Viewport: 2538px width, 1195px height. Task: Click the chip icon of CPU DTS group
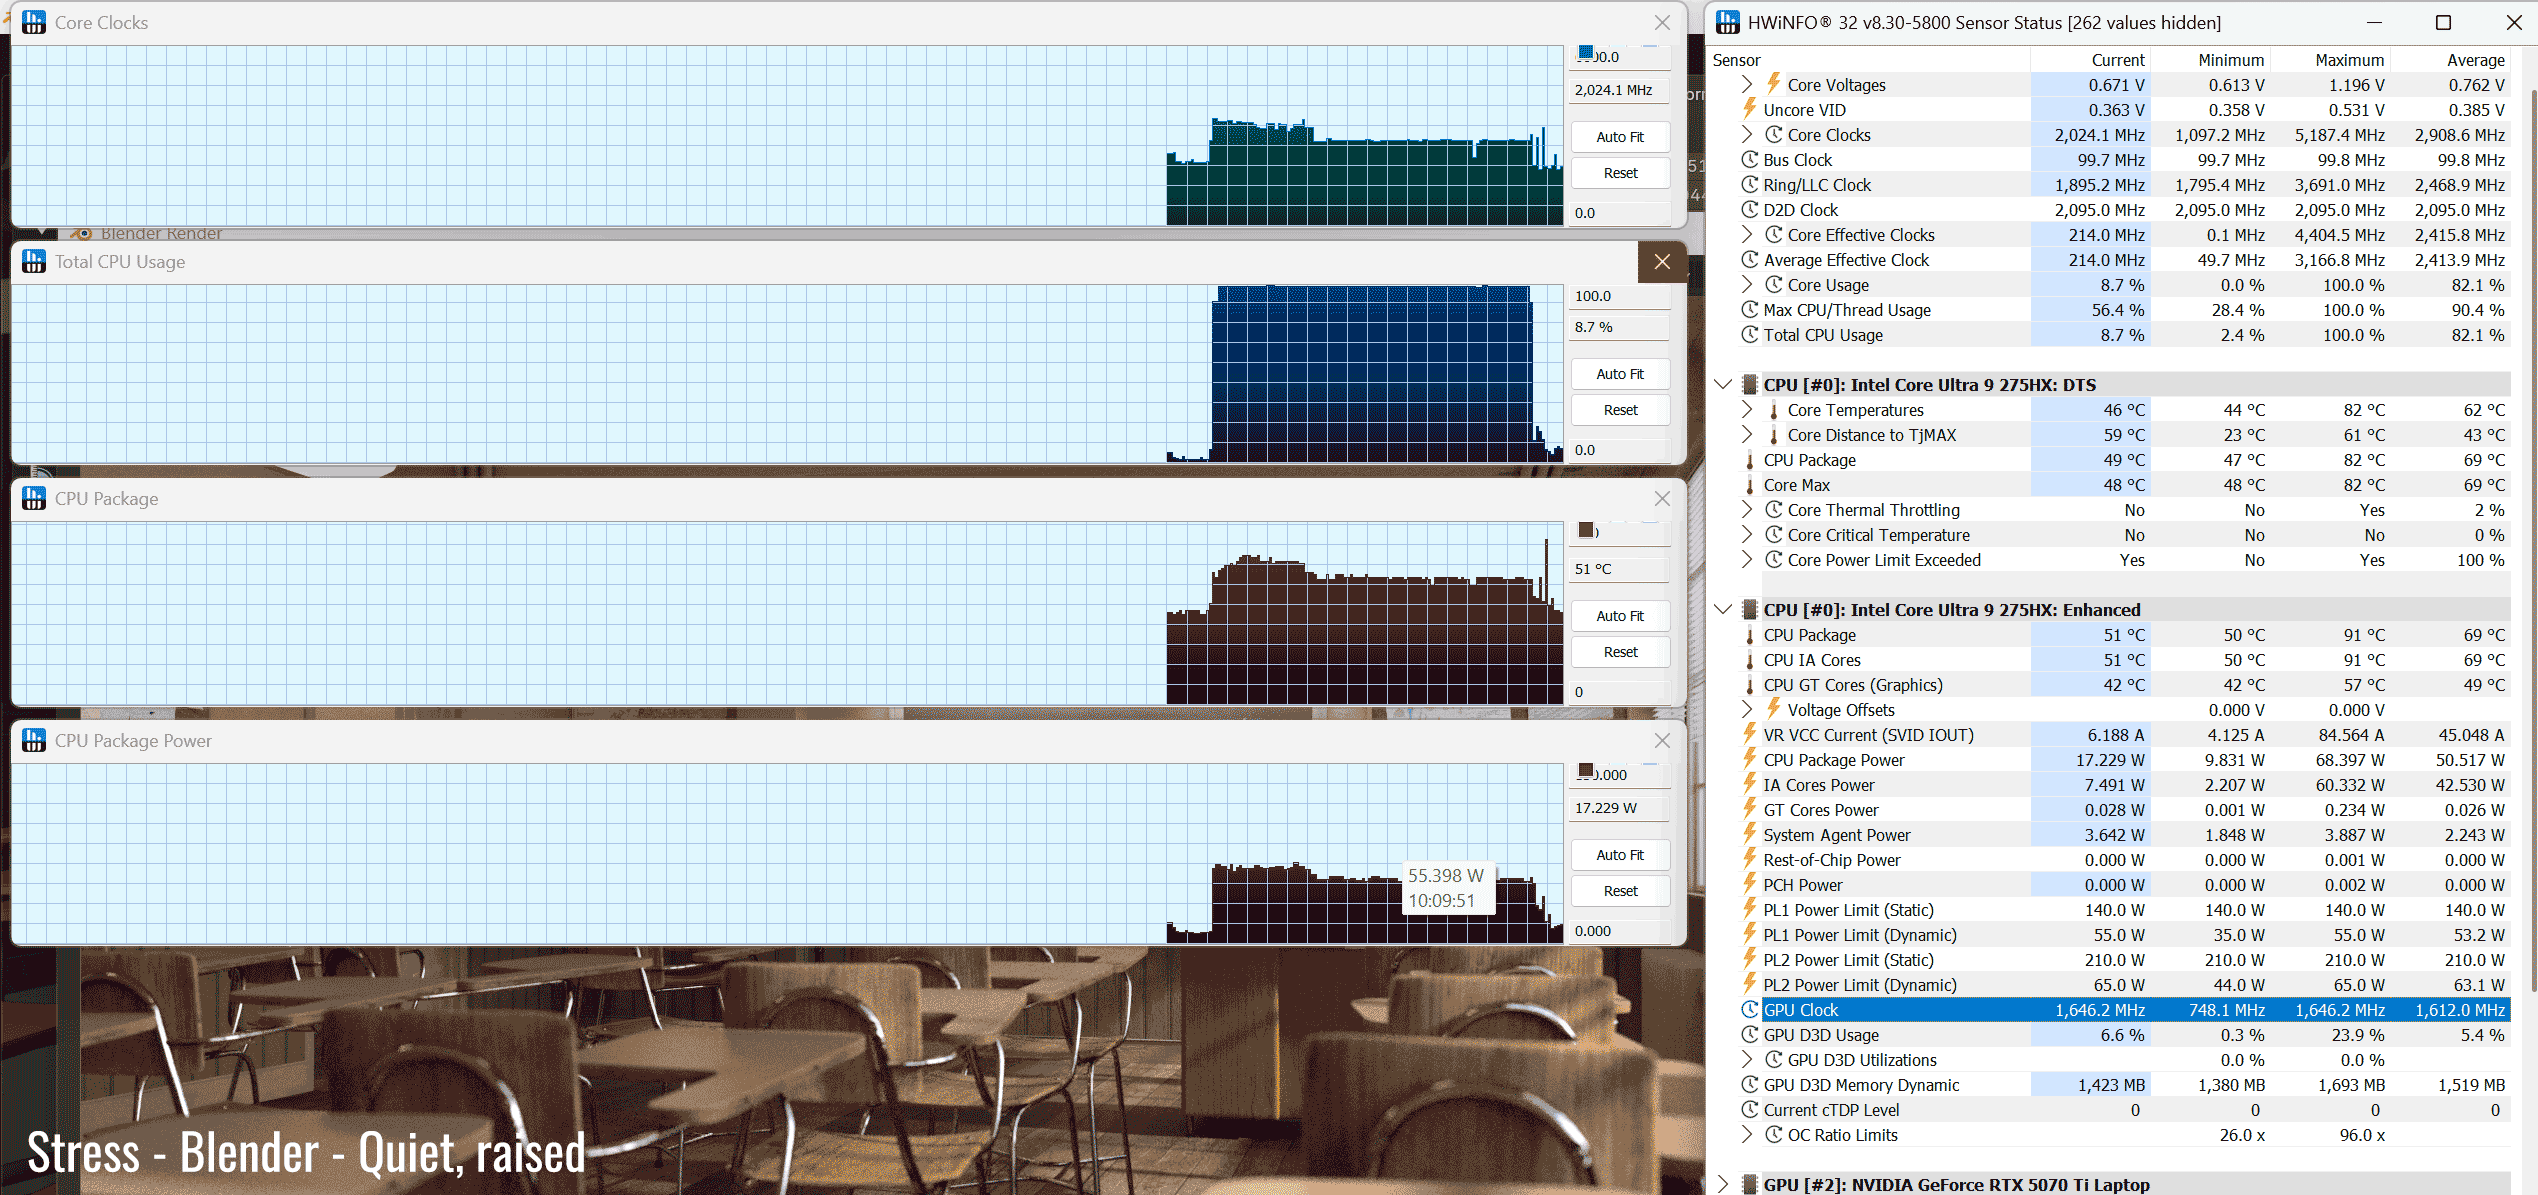pyautogui.click(x=1749, y=385)
